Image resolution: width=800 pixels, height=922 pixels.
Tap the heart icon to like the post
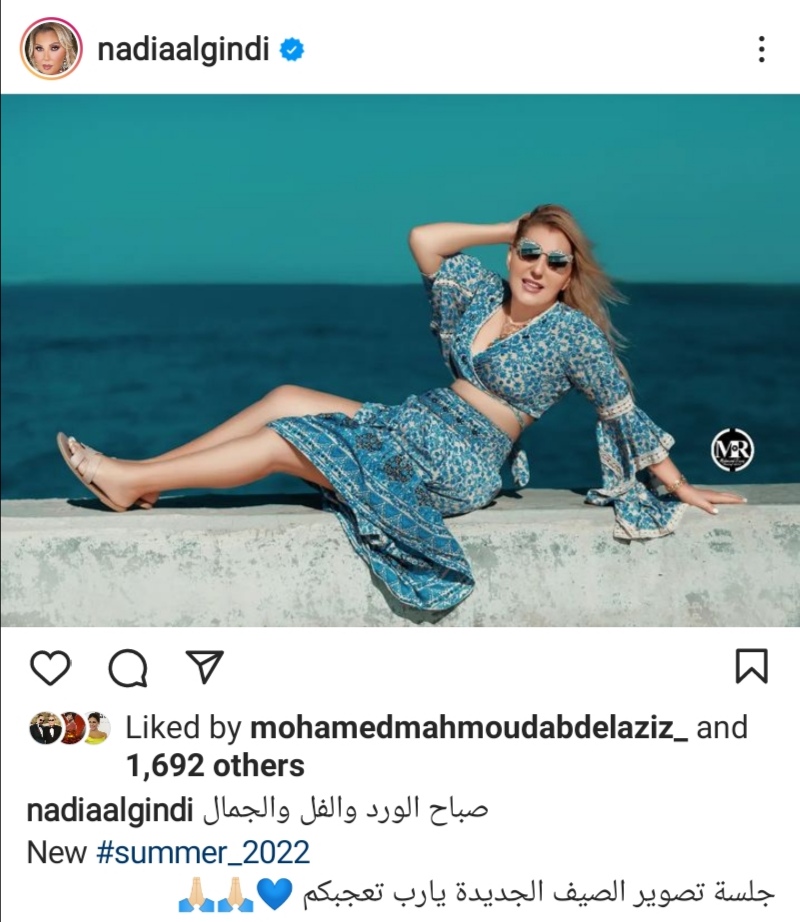click(x=51, y=667)
